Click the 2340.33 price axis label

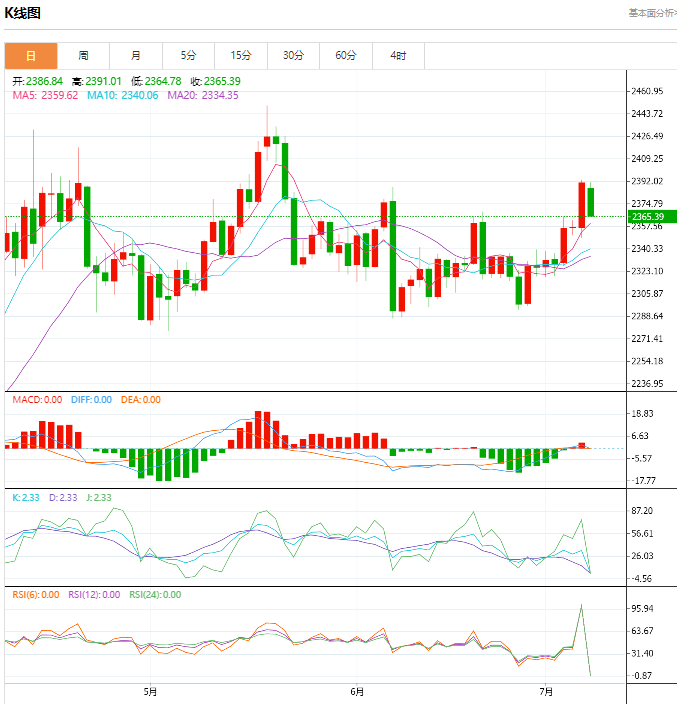(x=647, y=249)
